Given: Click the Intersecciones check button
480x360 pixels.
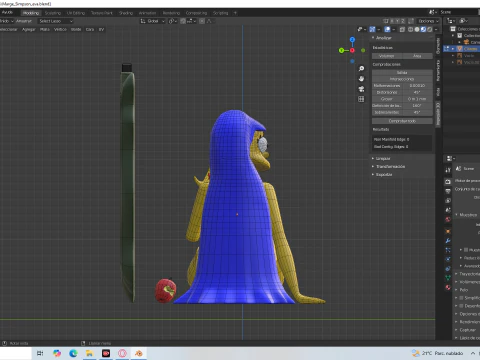Looking at the screenshot, I should [402, 79].
